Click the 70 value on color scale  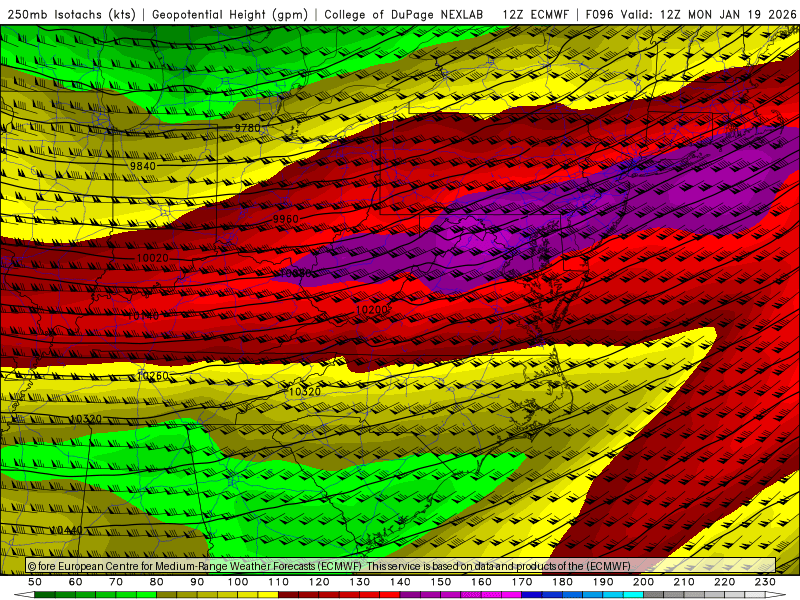click(116, 582)
